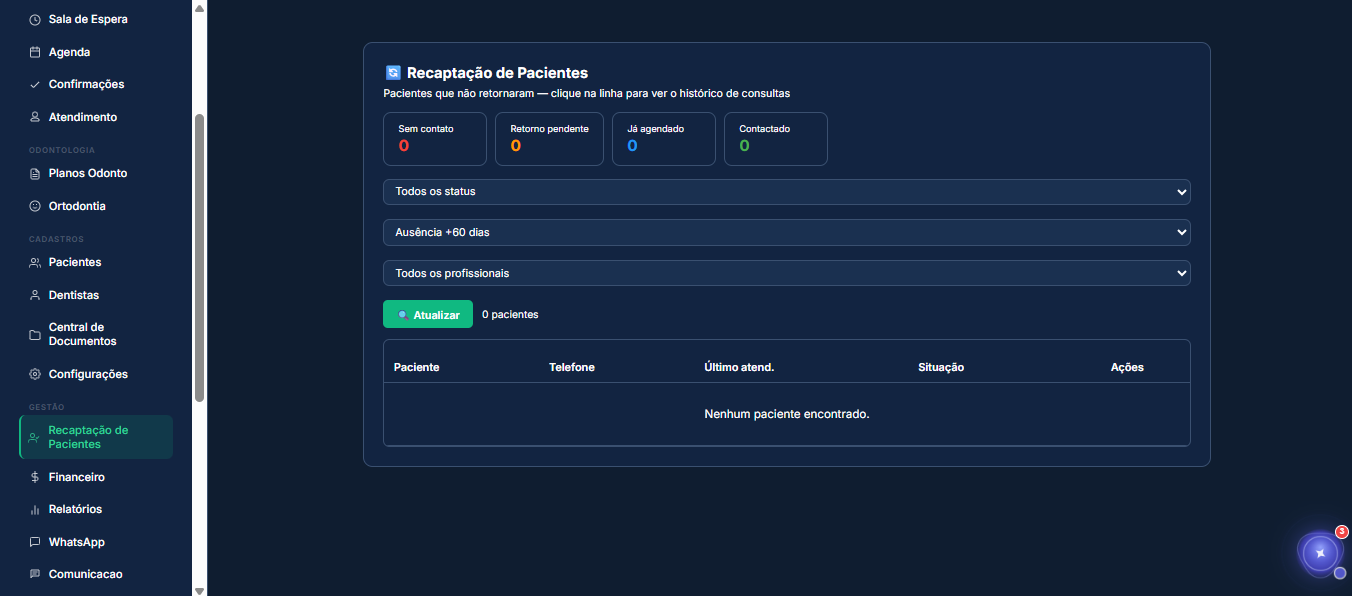Click the document icon beside Planos Odonto
This screenshot has height=596, width=1352.
(35, 173)
